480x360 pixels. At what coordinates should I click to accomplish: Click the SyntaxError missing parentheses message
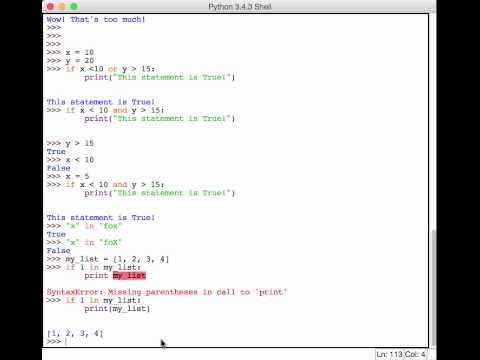pyautogui.click(x=167, y=292)
